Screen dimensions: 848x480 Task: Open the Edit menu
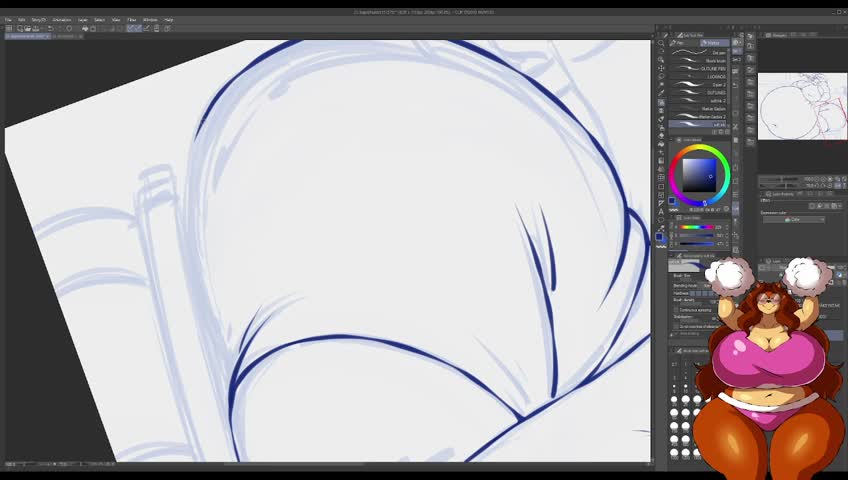(22, 20)
